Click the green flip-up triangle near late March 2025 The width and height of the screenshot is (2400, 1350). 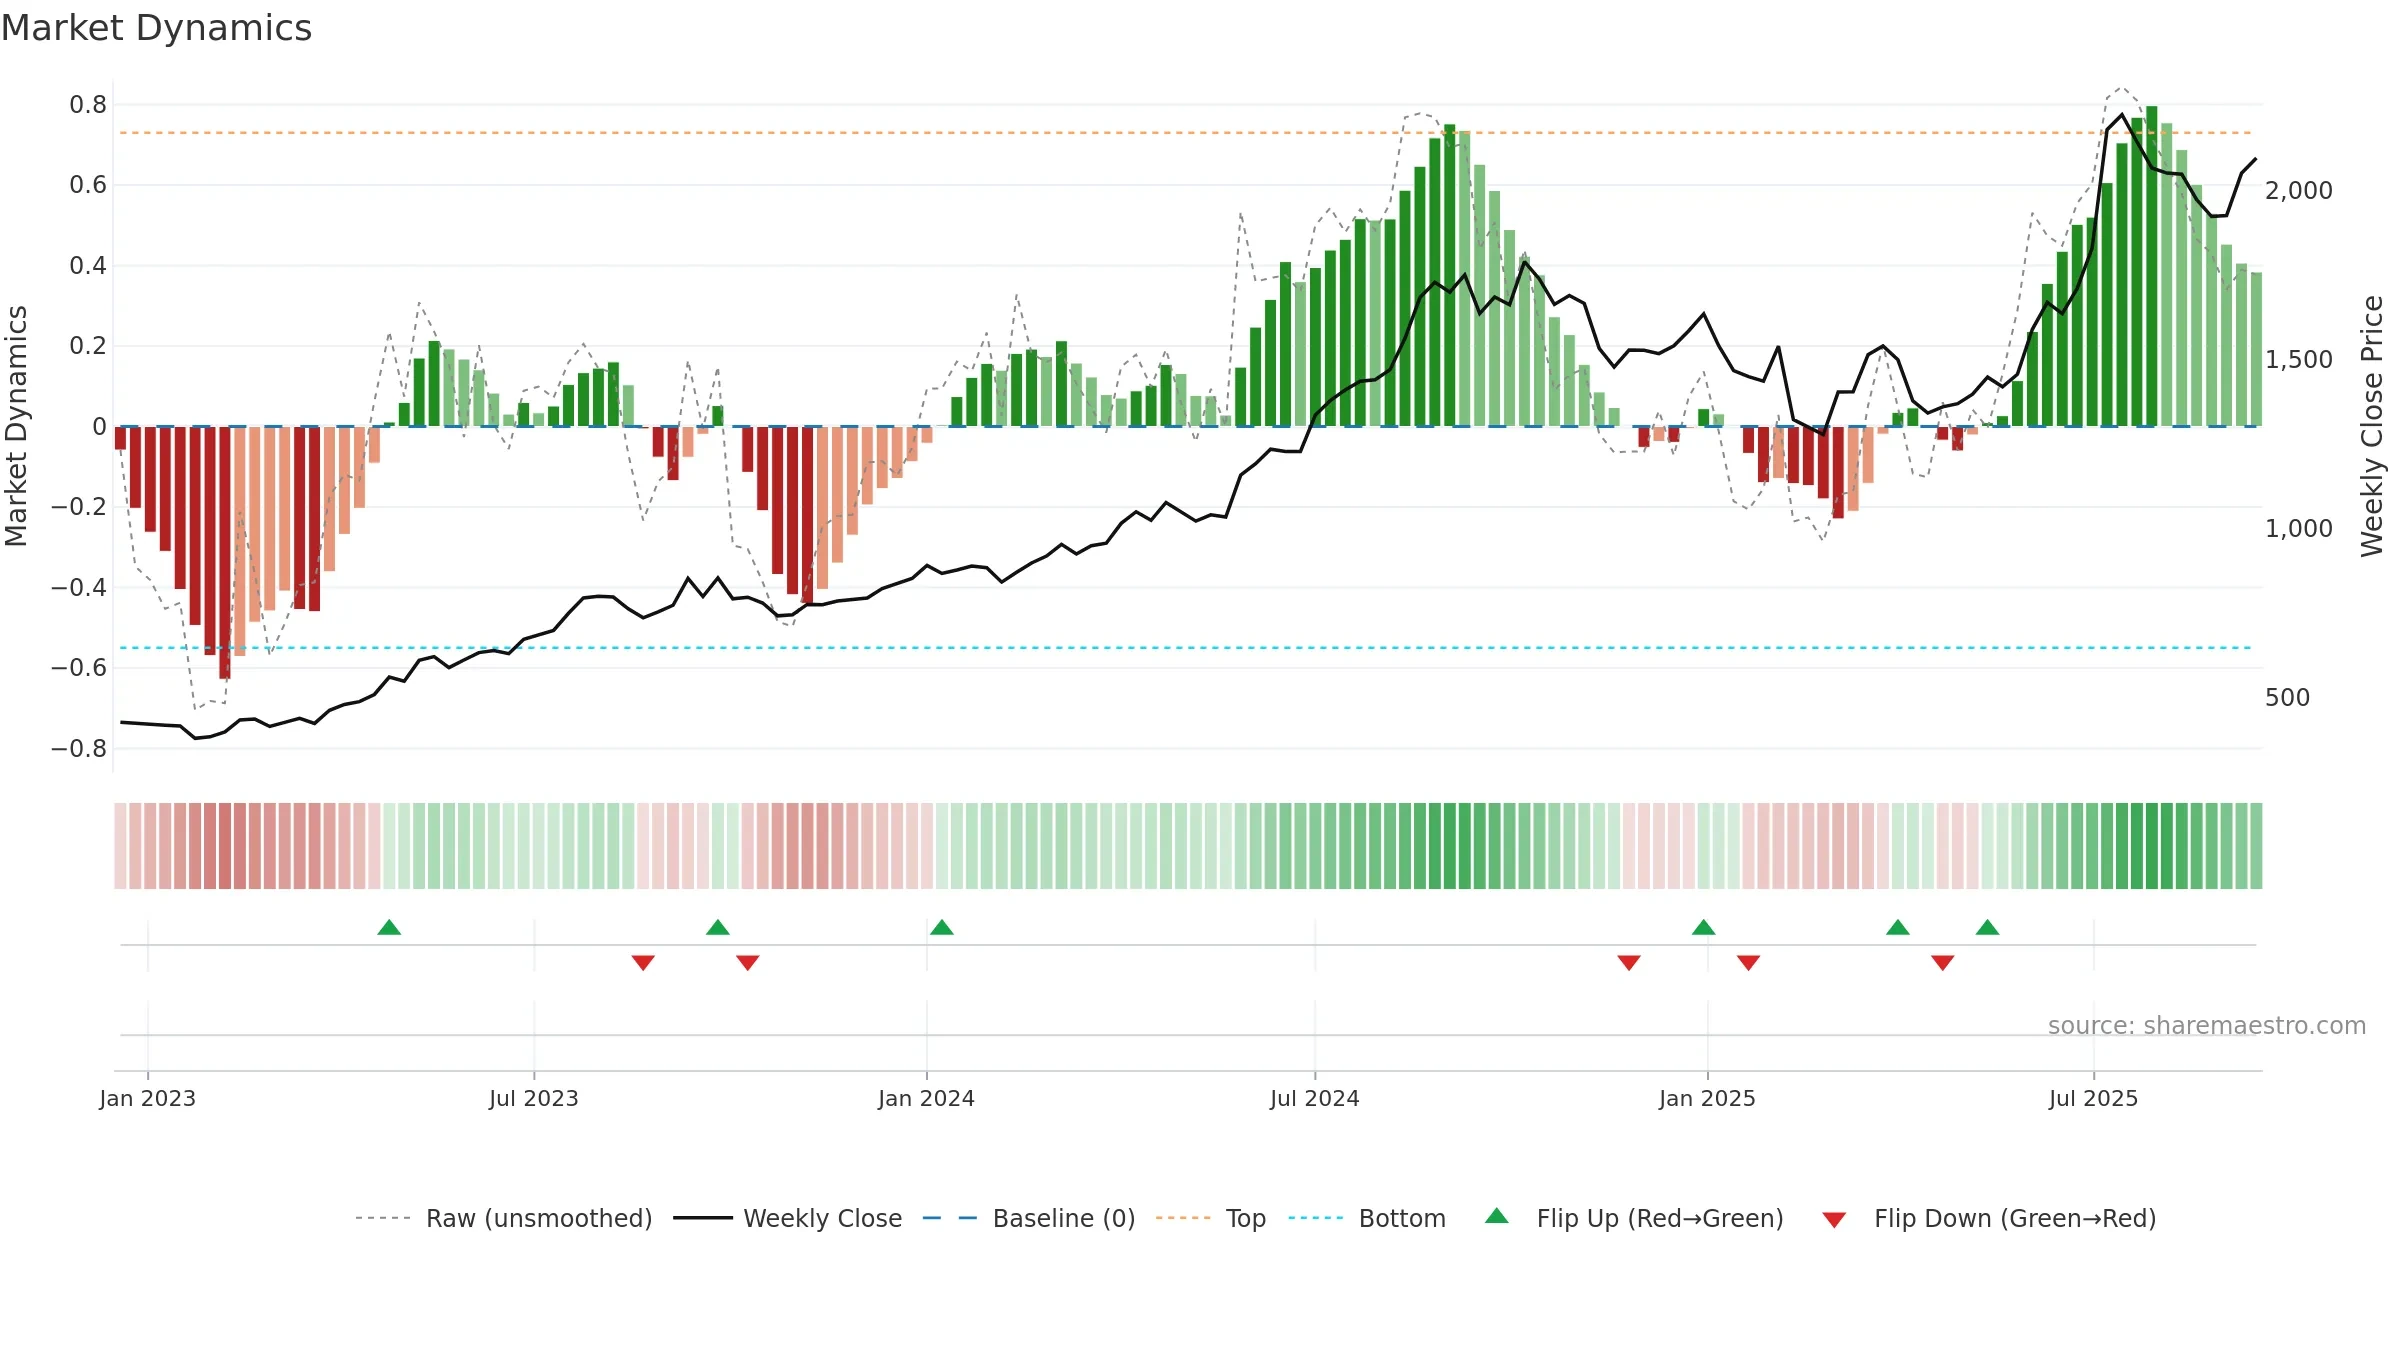pos(1898,927)
